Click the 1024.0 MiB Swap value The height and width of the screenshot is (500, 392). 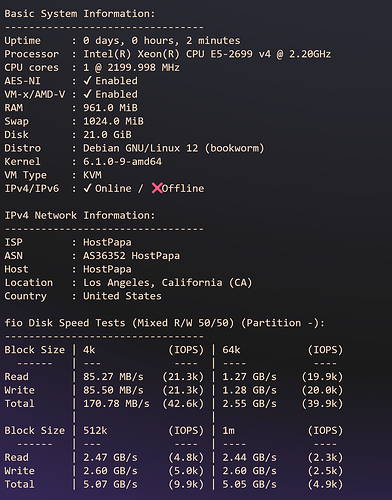tap(113, 121)
